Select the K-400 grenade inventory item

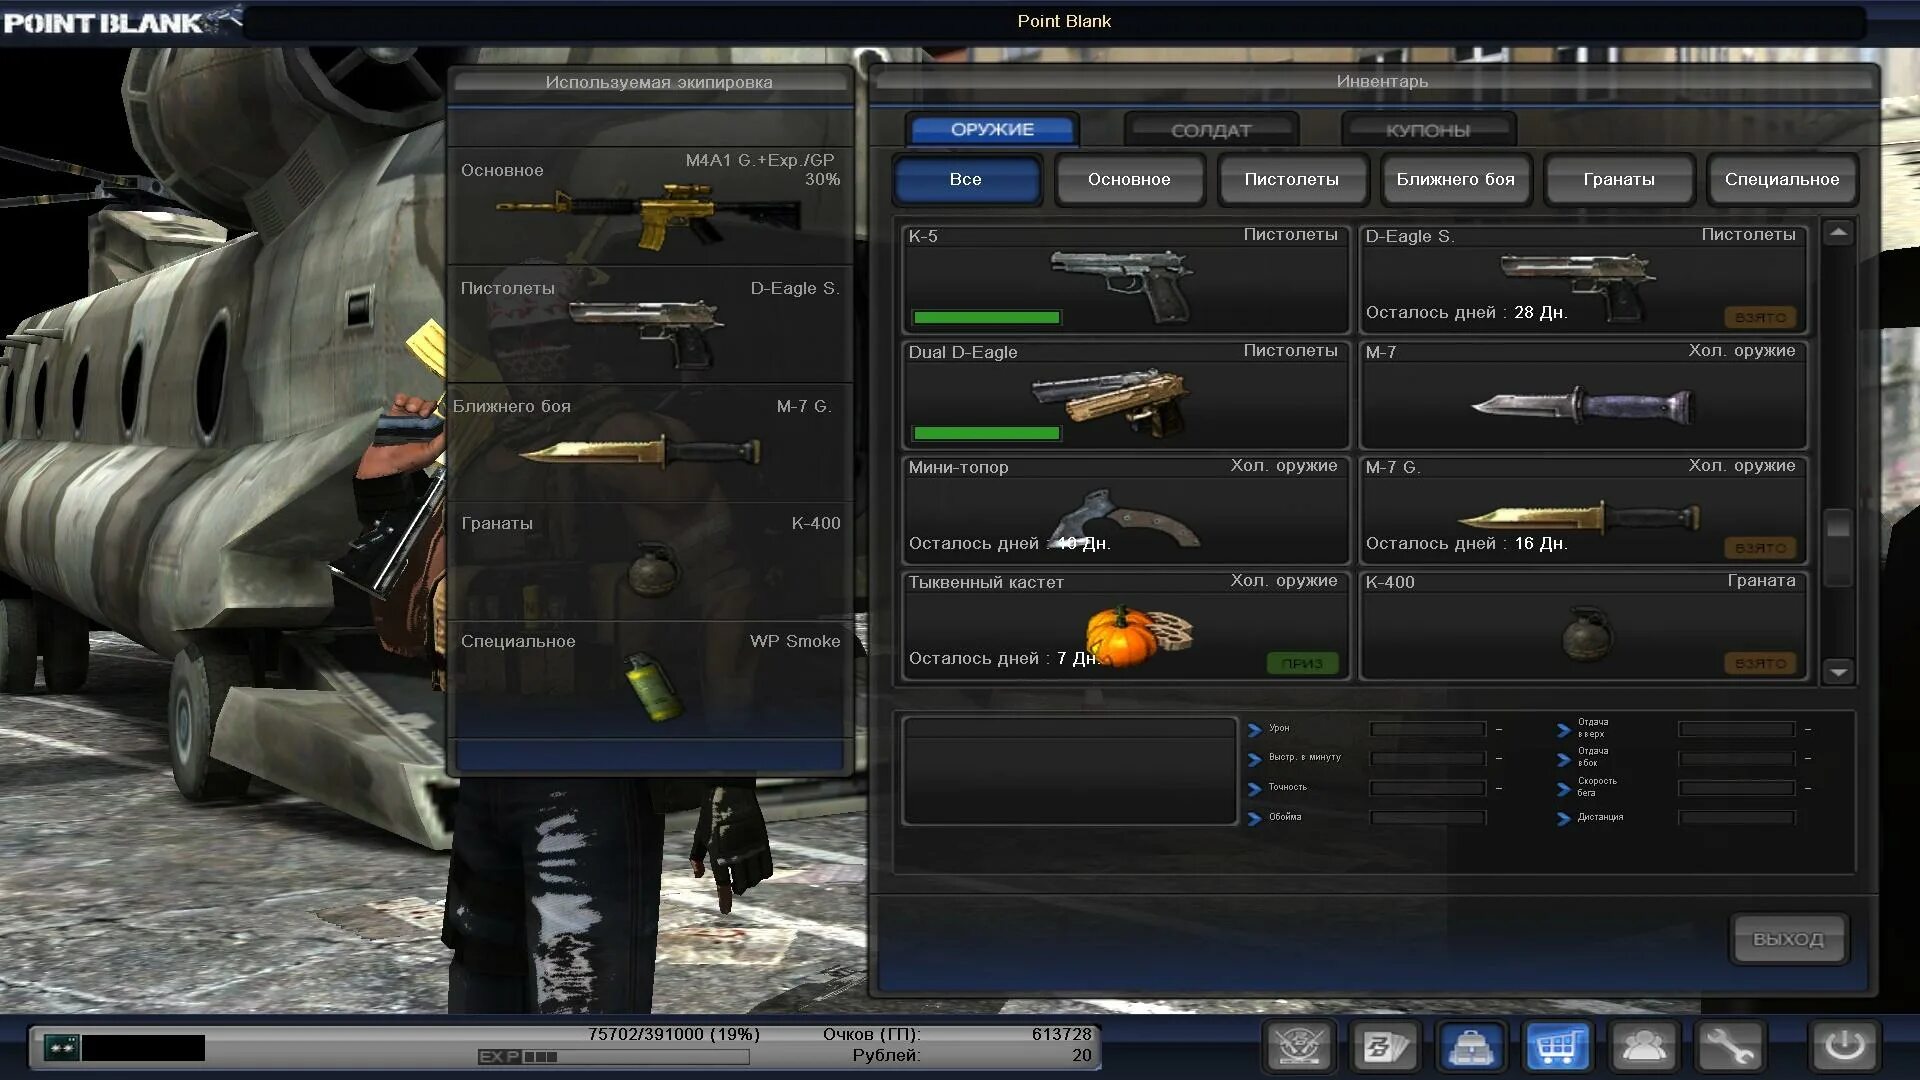pyautogui.click(x=1583, y=626)
